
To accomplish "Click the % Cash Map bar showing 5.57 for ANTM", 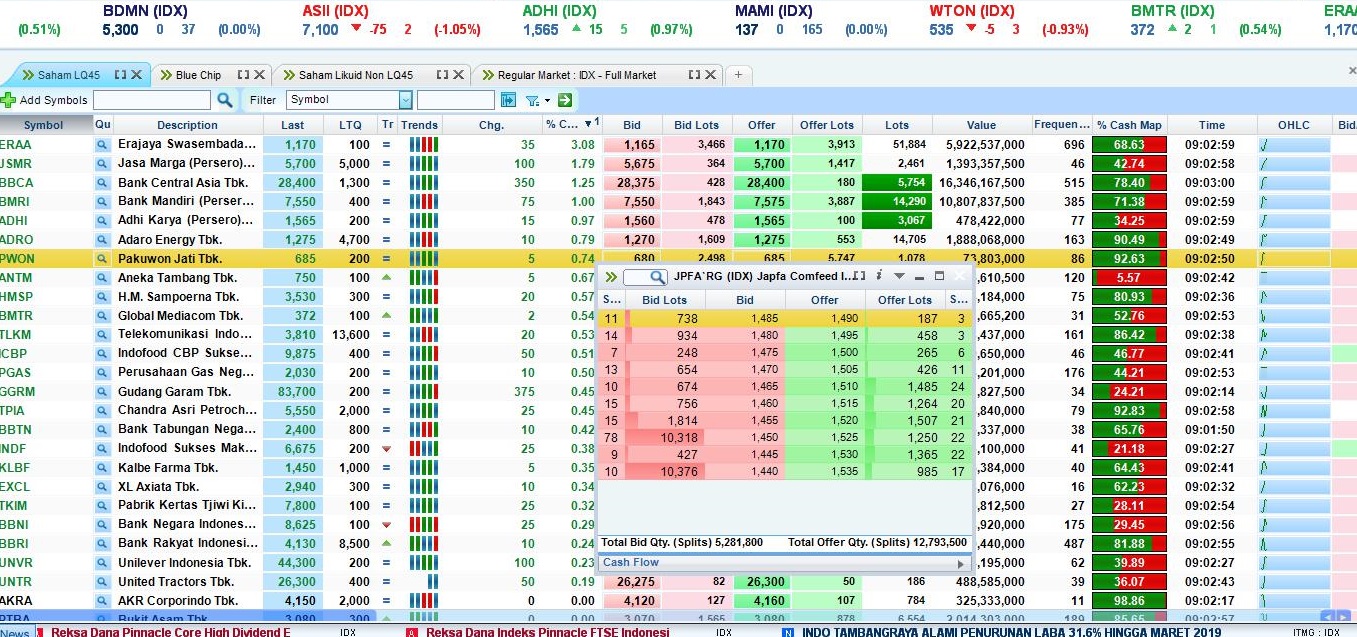I will 1129,278.
